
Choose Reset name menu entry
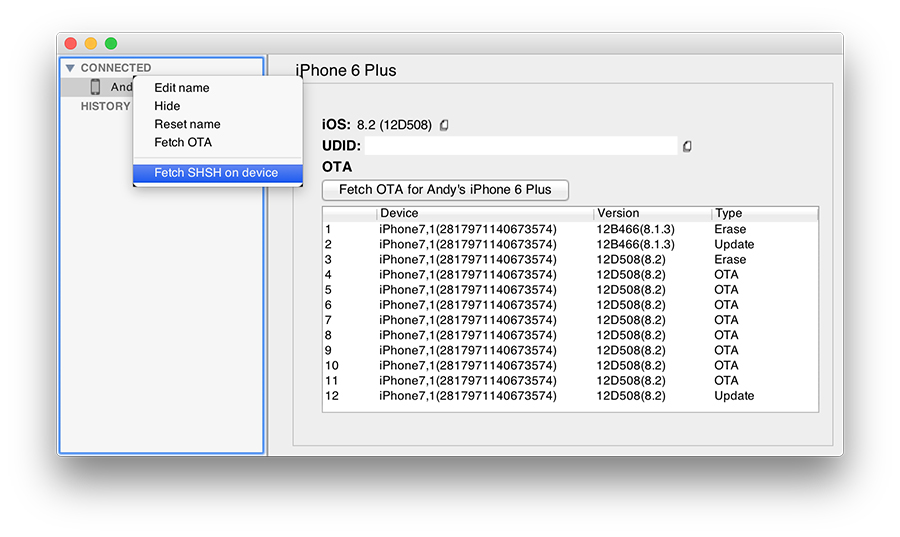(x=187, y=124)
